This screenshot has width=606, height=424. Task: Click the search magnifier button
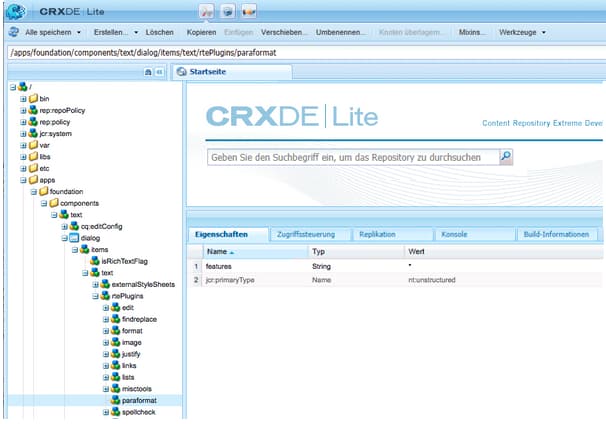(x=506, y=157)
